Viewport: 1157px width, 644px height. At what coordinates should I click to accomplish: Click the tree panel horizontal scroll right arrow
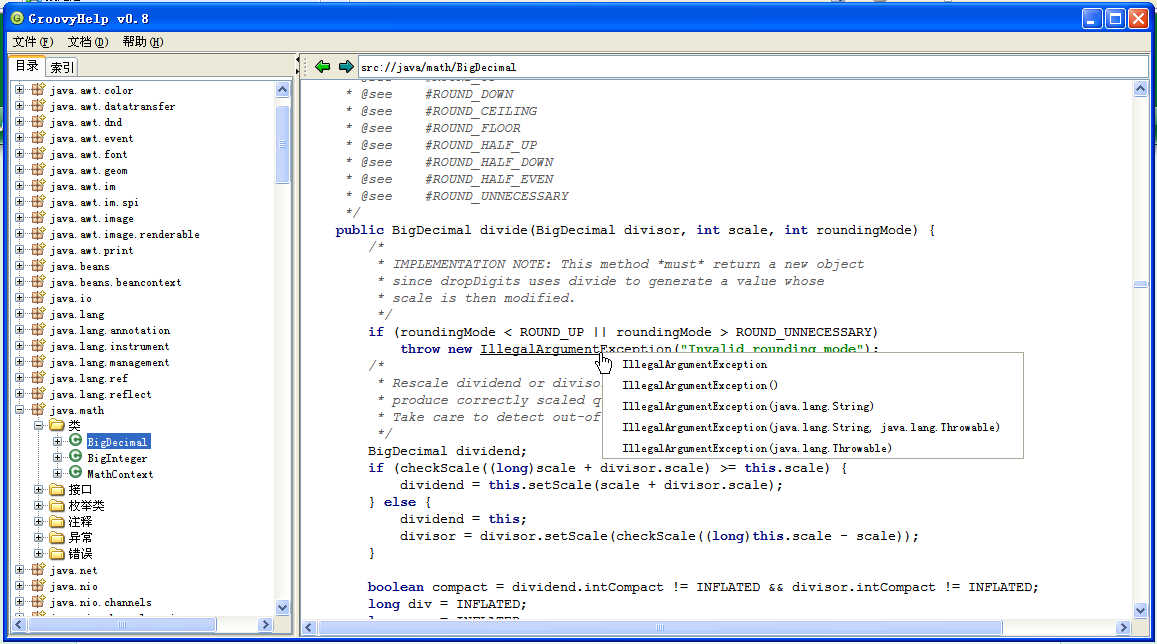266,624
